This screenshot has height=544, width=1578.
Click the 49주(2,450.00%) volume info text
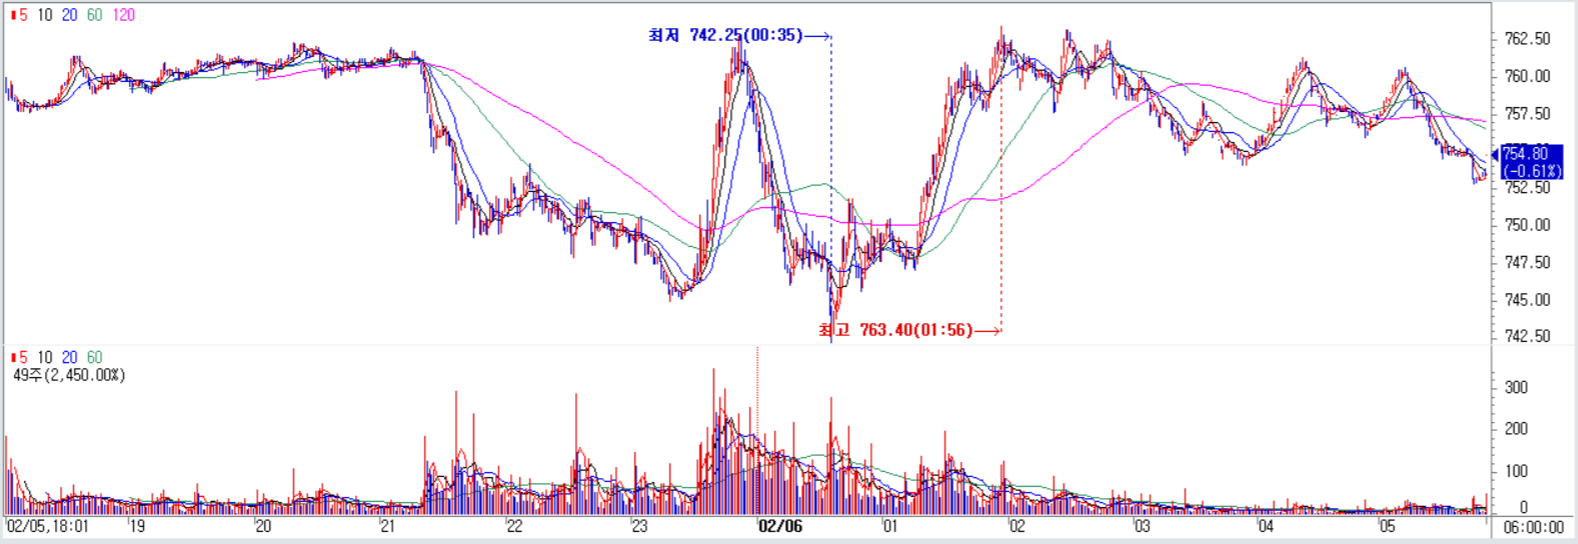[69, 375]
